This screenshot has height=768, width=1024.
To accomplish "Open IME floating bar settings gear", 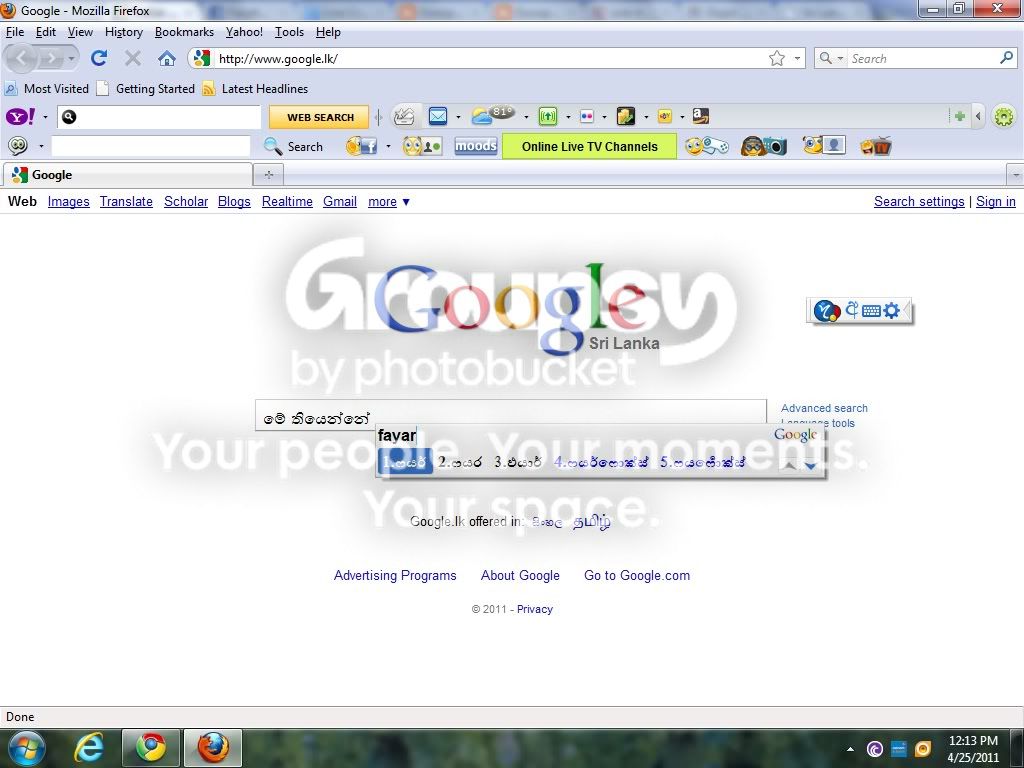I will [x=891, y=311].
